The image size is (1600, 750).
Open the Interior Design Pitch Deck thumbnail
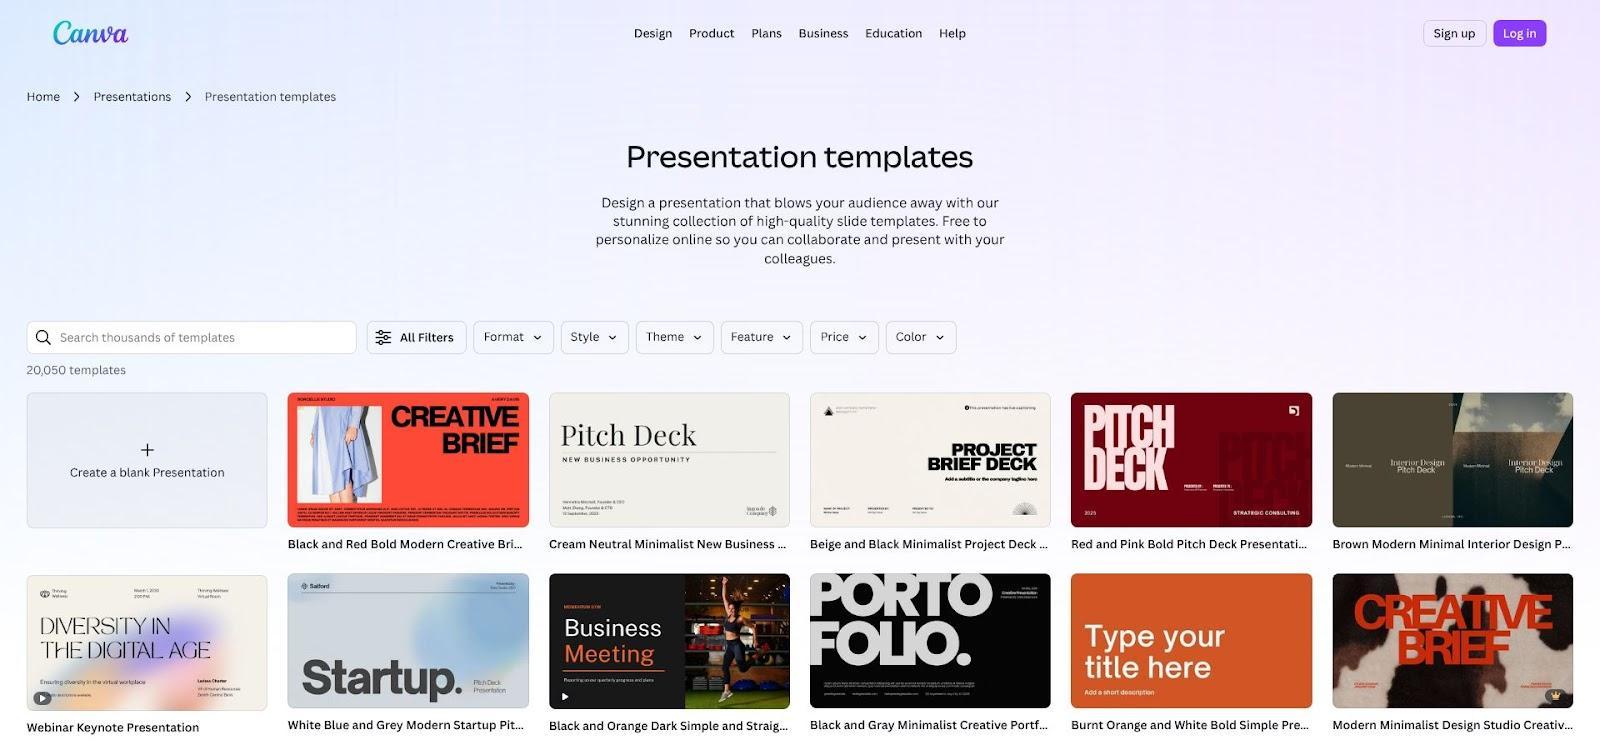point(1452,460)
